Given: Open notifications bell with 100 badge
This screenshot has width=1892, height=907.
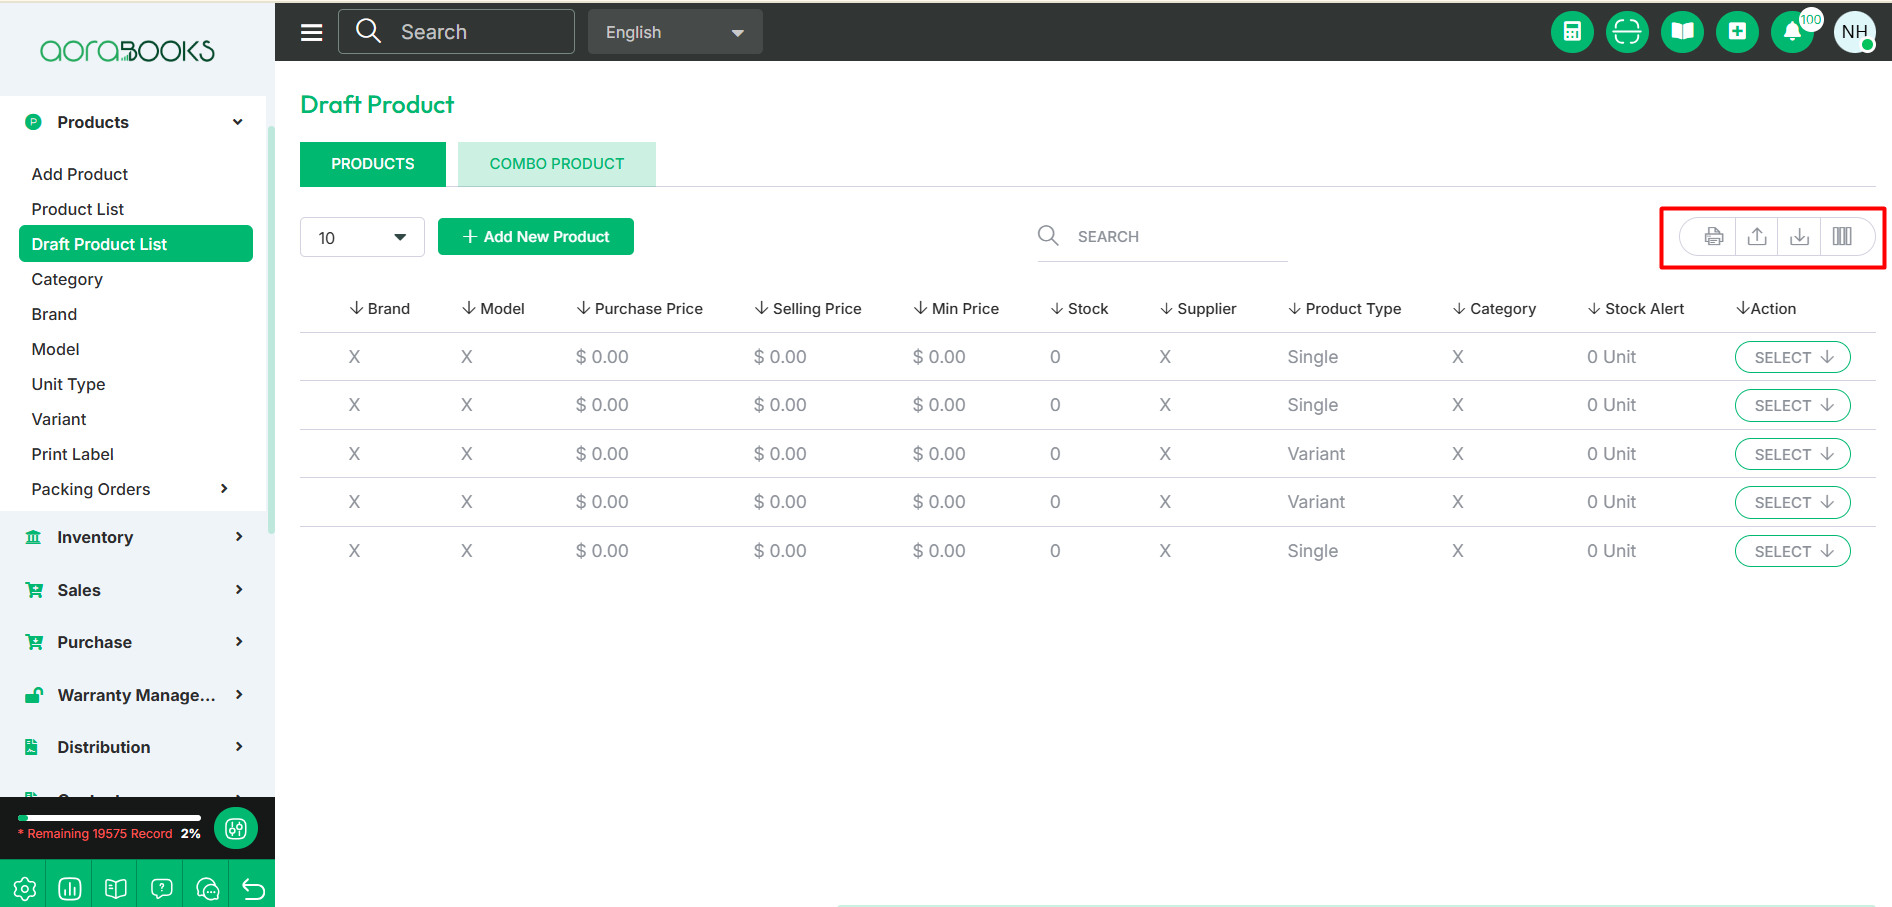Looking at the screenshot, I should point(1793,32).
